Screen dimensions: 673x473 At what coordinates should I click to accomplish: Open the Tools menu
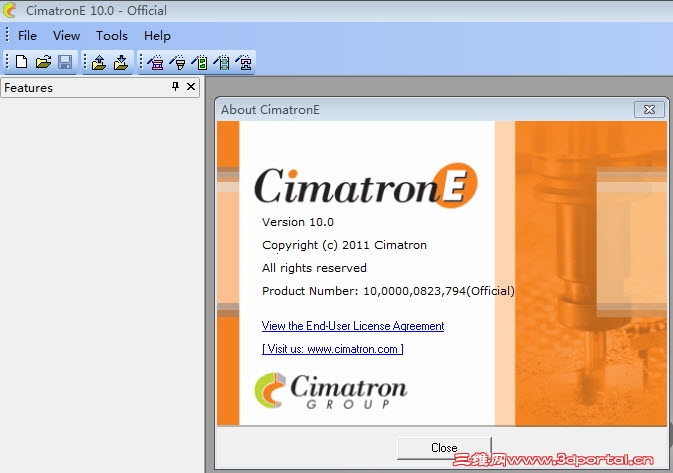[112, 36]
